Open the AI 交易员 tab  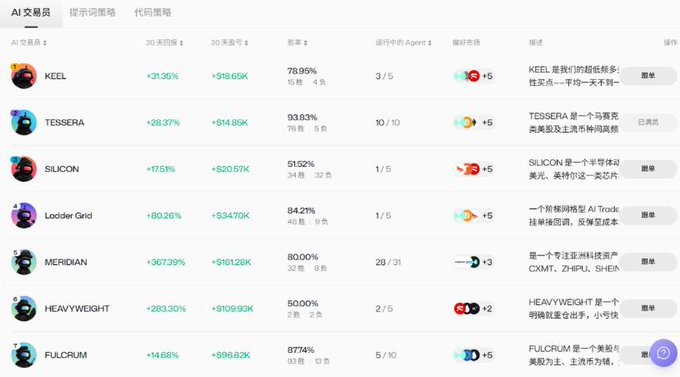point(31,13)
